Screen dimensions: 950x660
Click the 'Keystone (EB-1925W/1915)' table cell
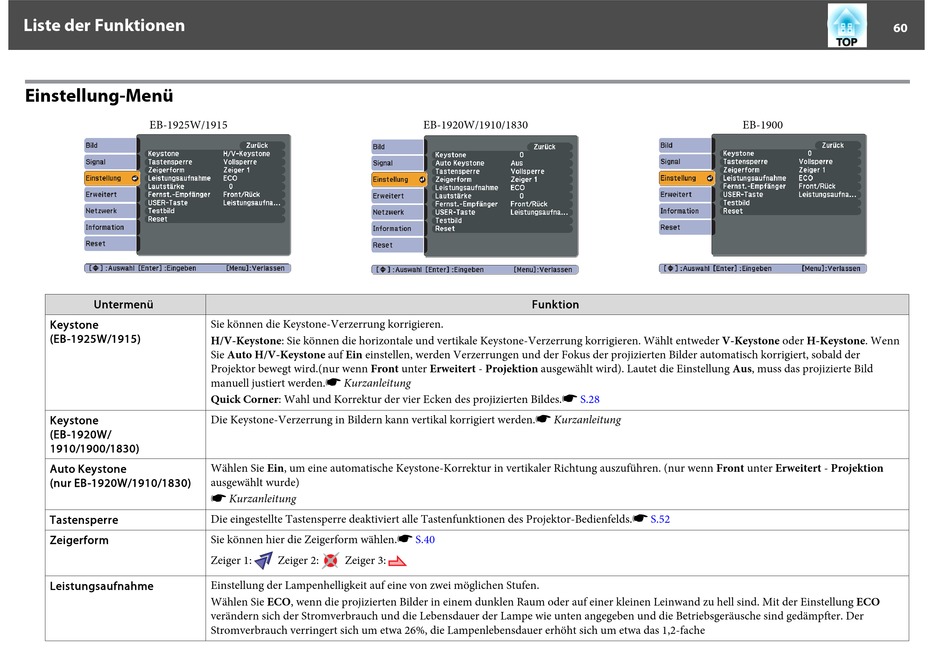click(x=125, y=362)
